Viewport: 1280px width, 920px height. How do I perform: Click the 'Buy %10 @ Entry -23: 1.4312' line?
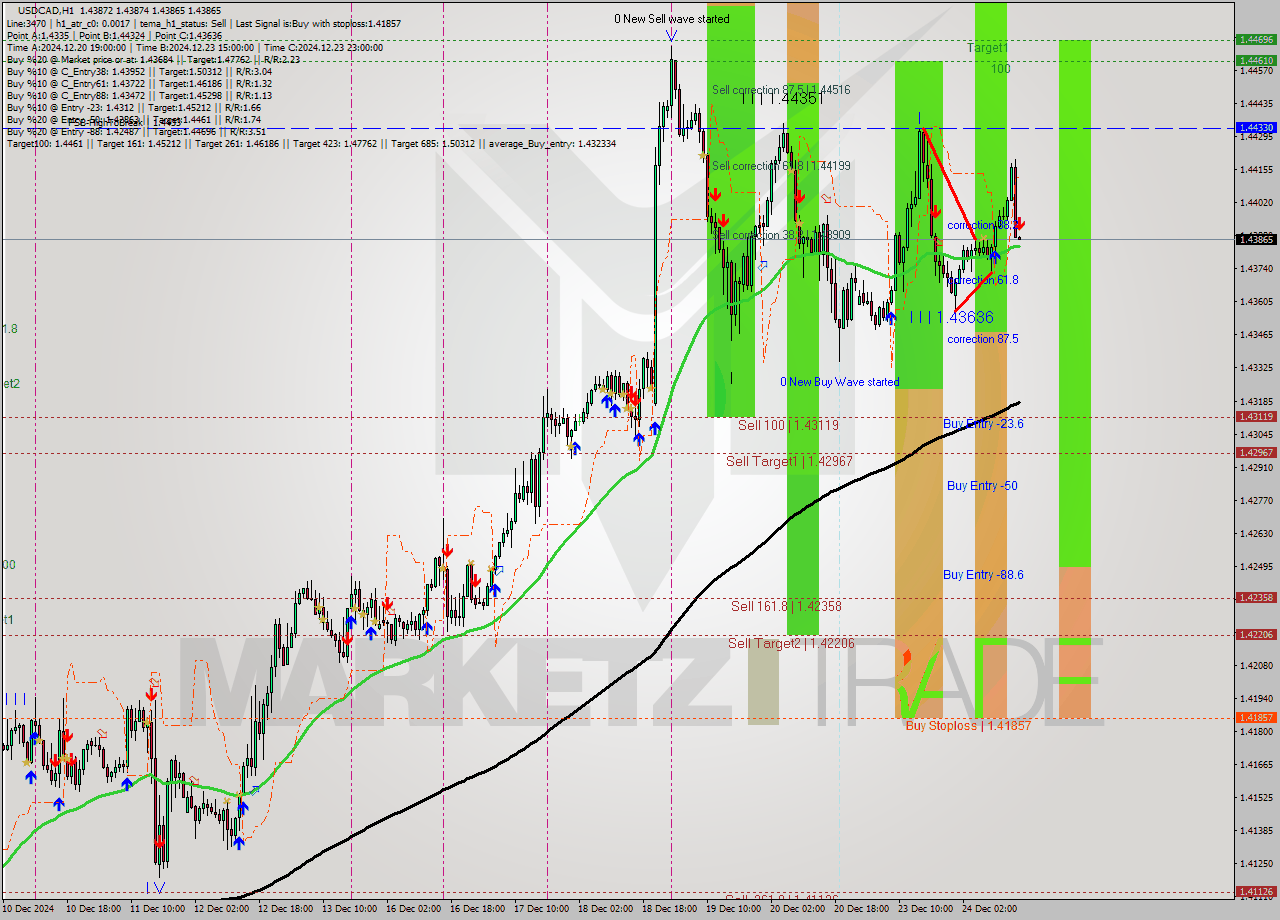tap(134, 107)
